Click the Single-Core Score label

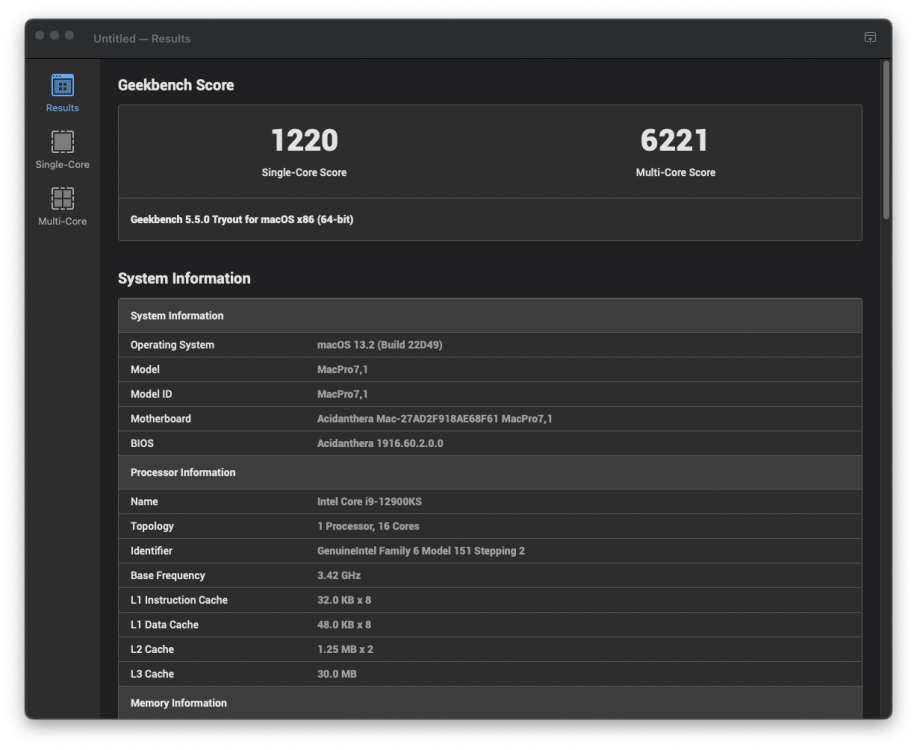coord(304,173)
